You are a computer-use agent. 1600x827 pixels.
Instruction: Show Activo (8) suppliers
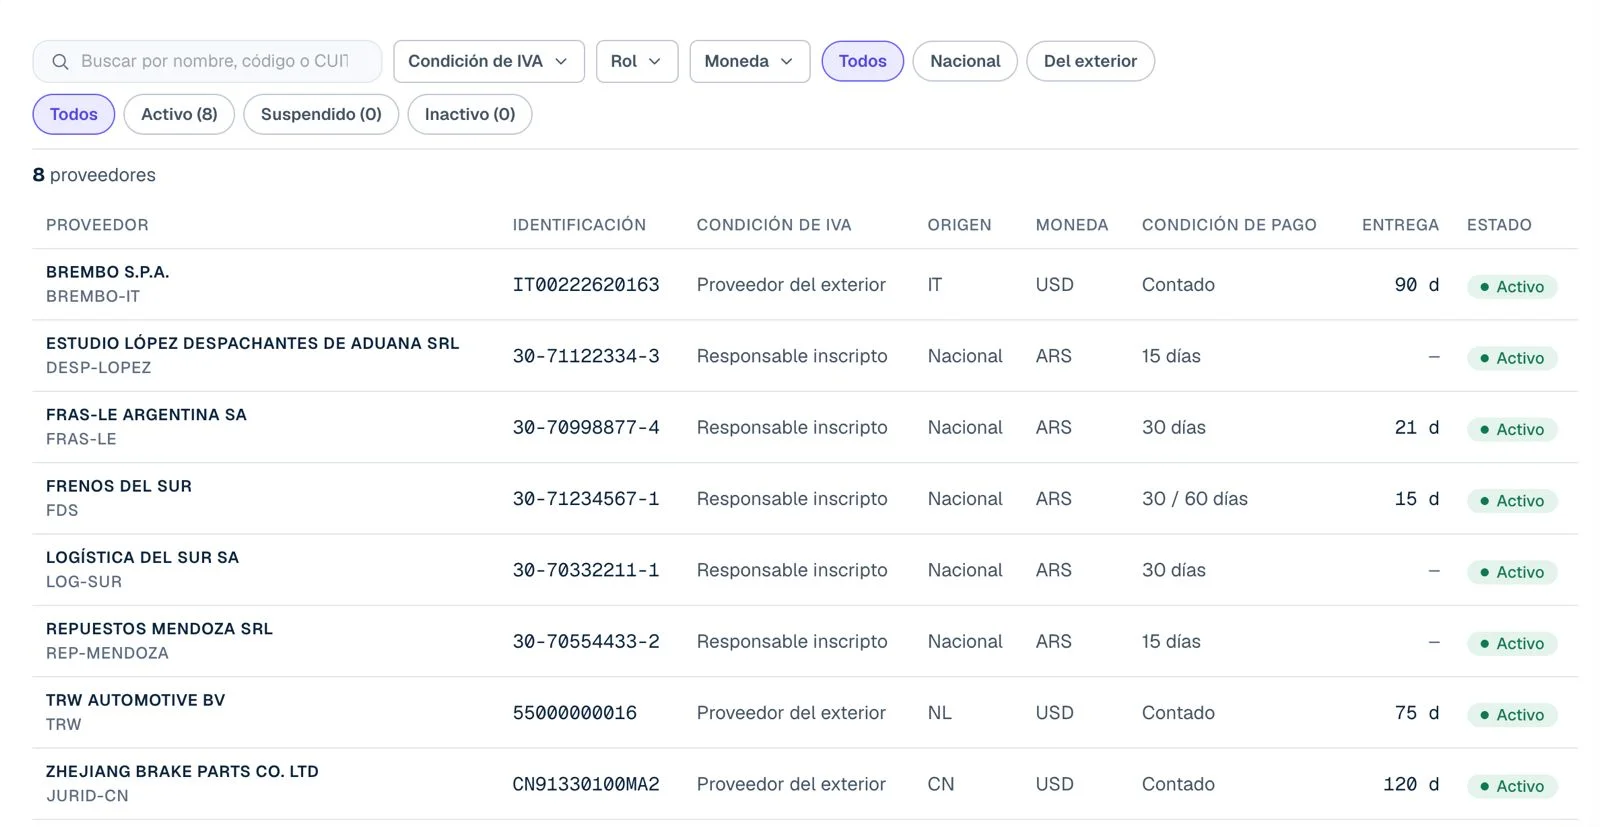click(x=179, y=115)
